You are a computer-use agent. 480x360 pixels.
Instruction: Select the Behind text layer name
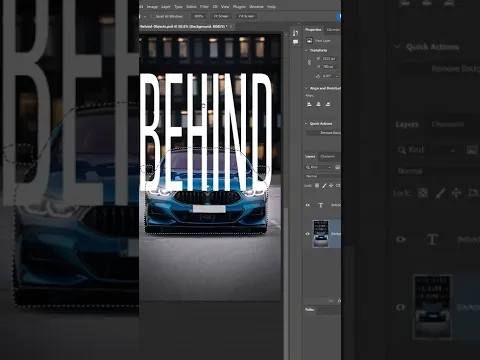pyautogui.click(x=336, y=205)
